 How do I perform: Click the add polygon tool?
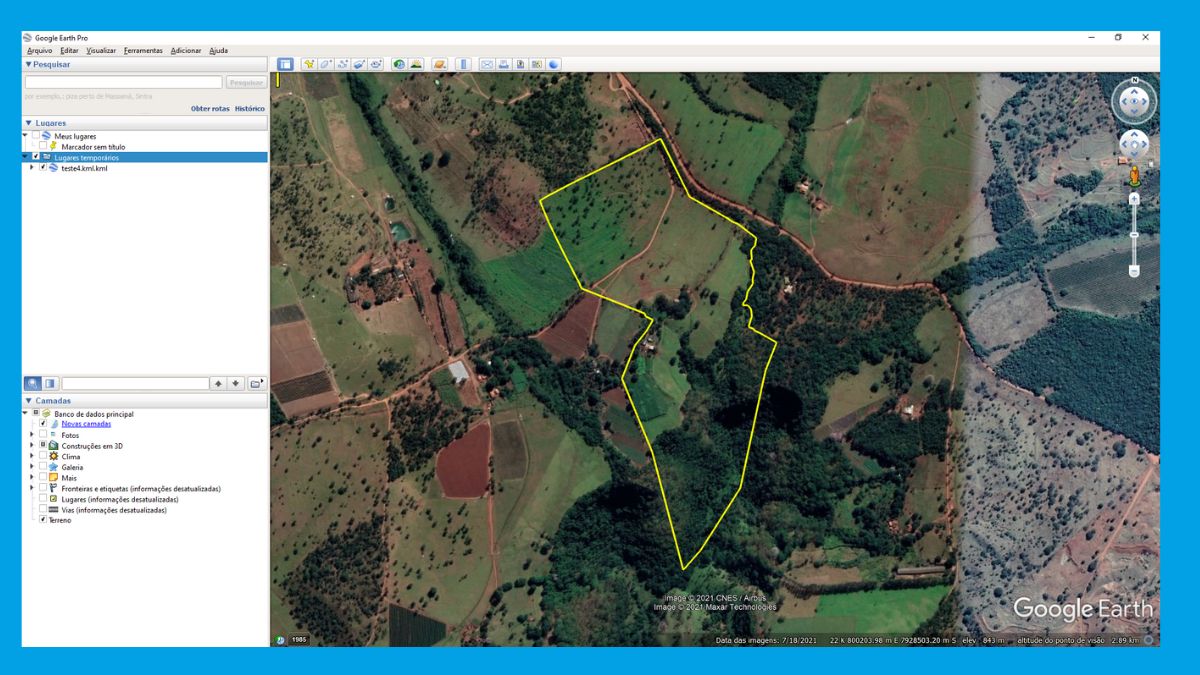(326, 64)
